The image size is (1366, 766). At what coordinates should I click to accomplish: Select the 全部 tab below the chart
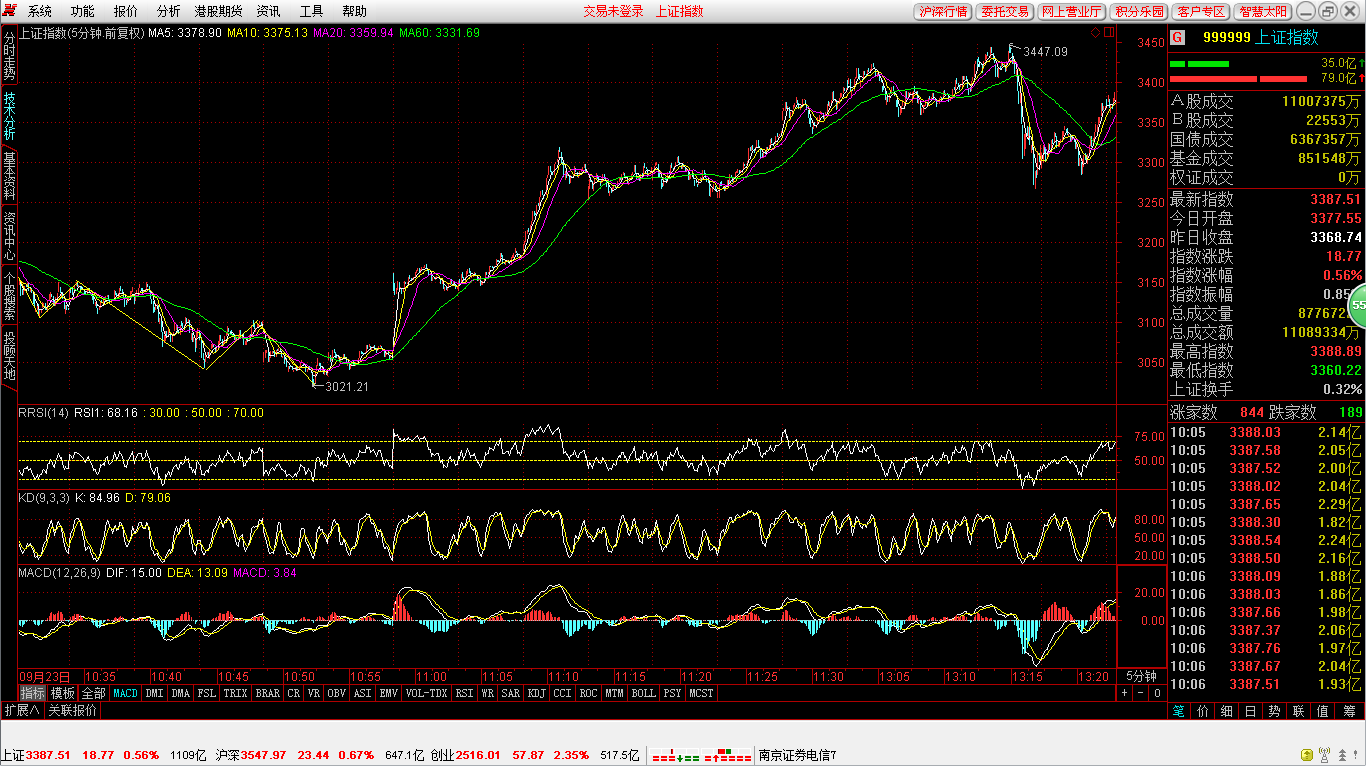tap(93, 693)
